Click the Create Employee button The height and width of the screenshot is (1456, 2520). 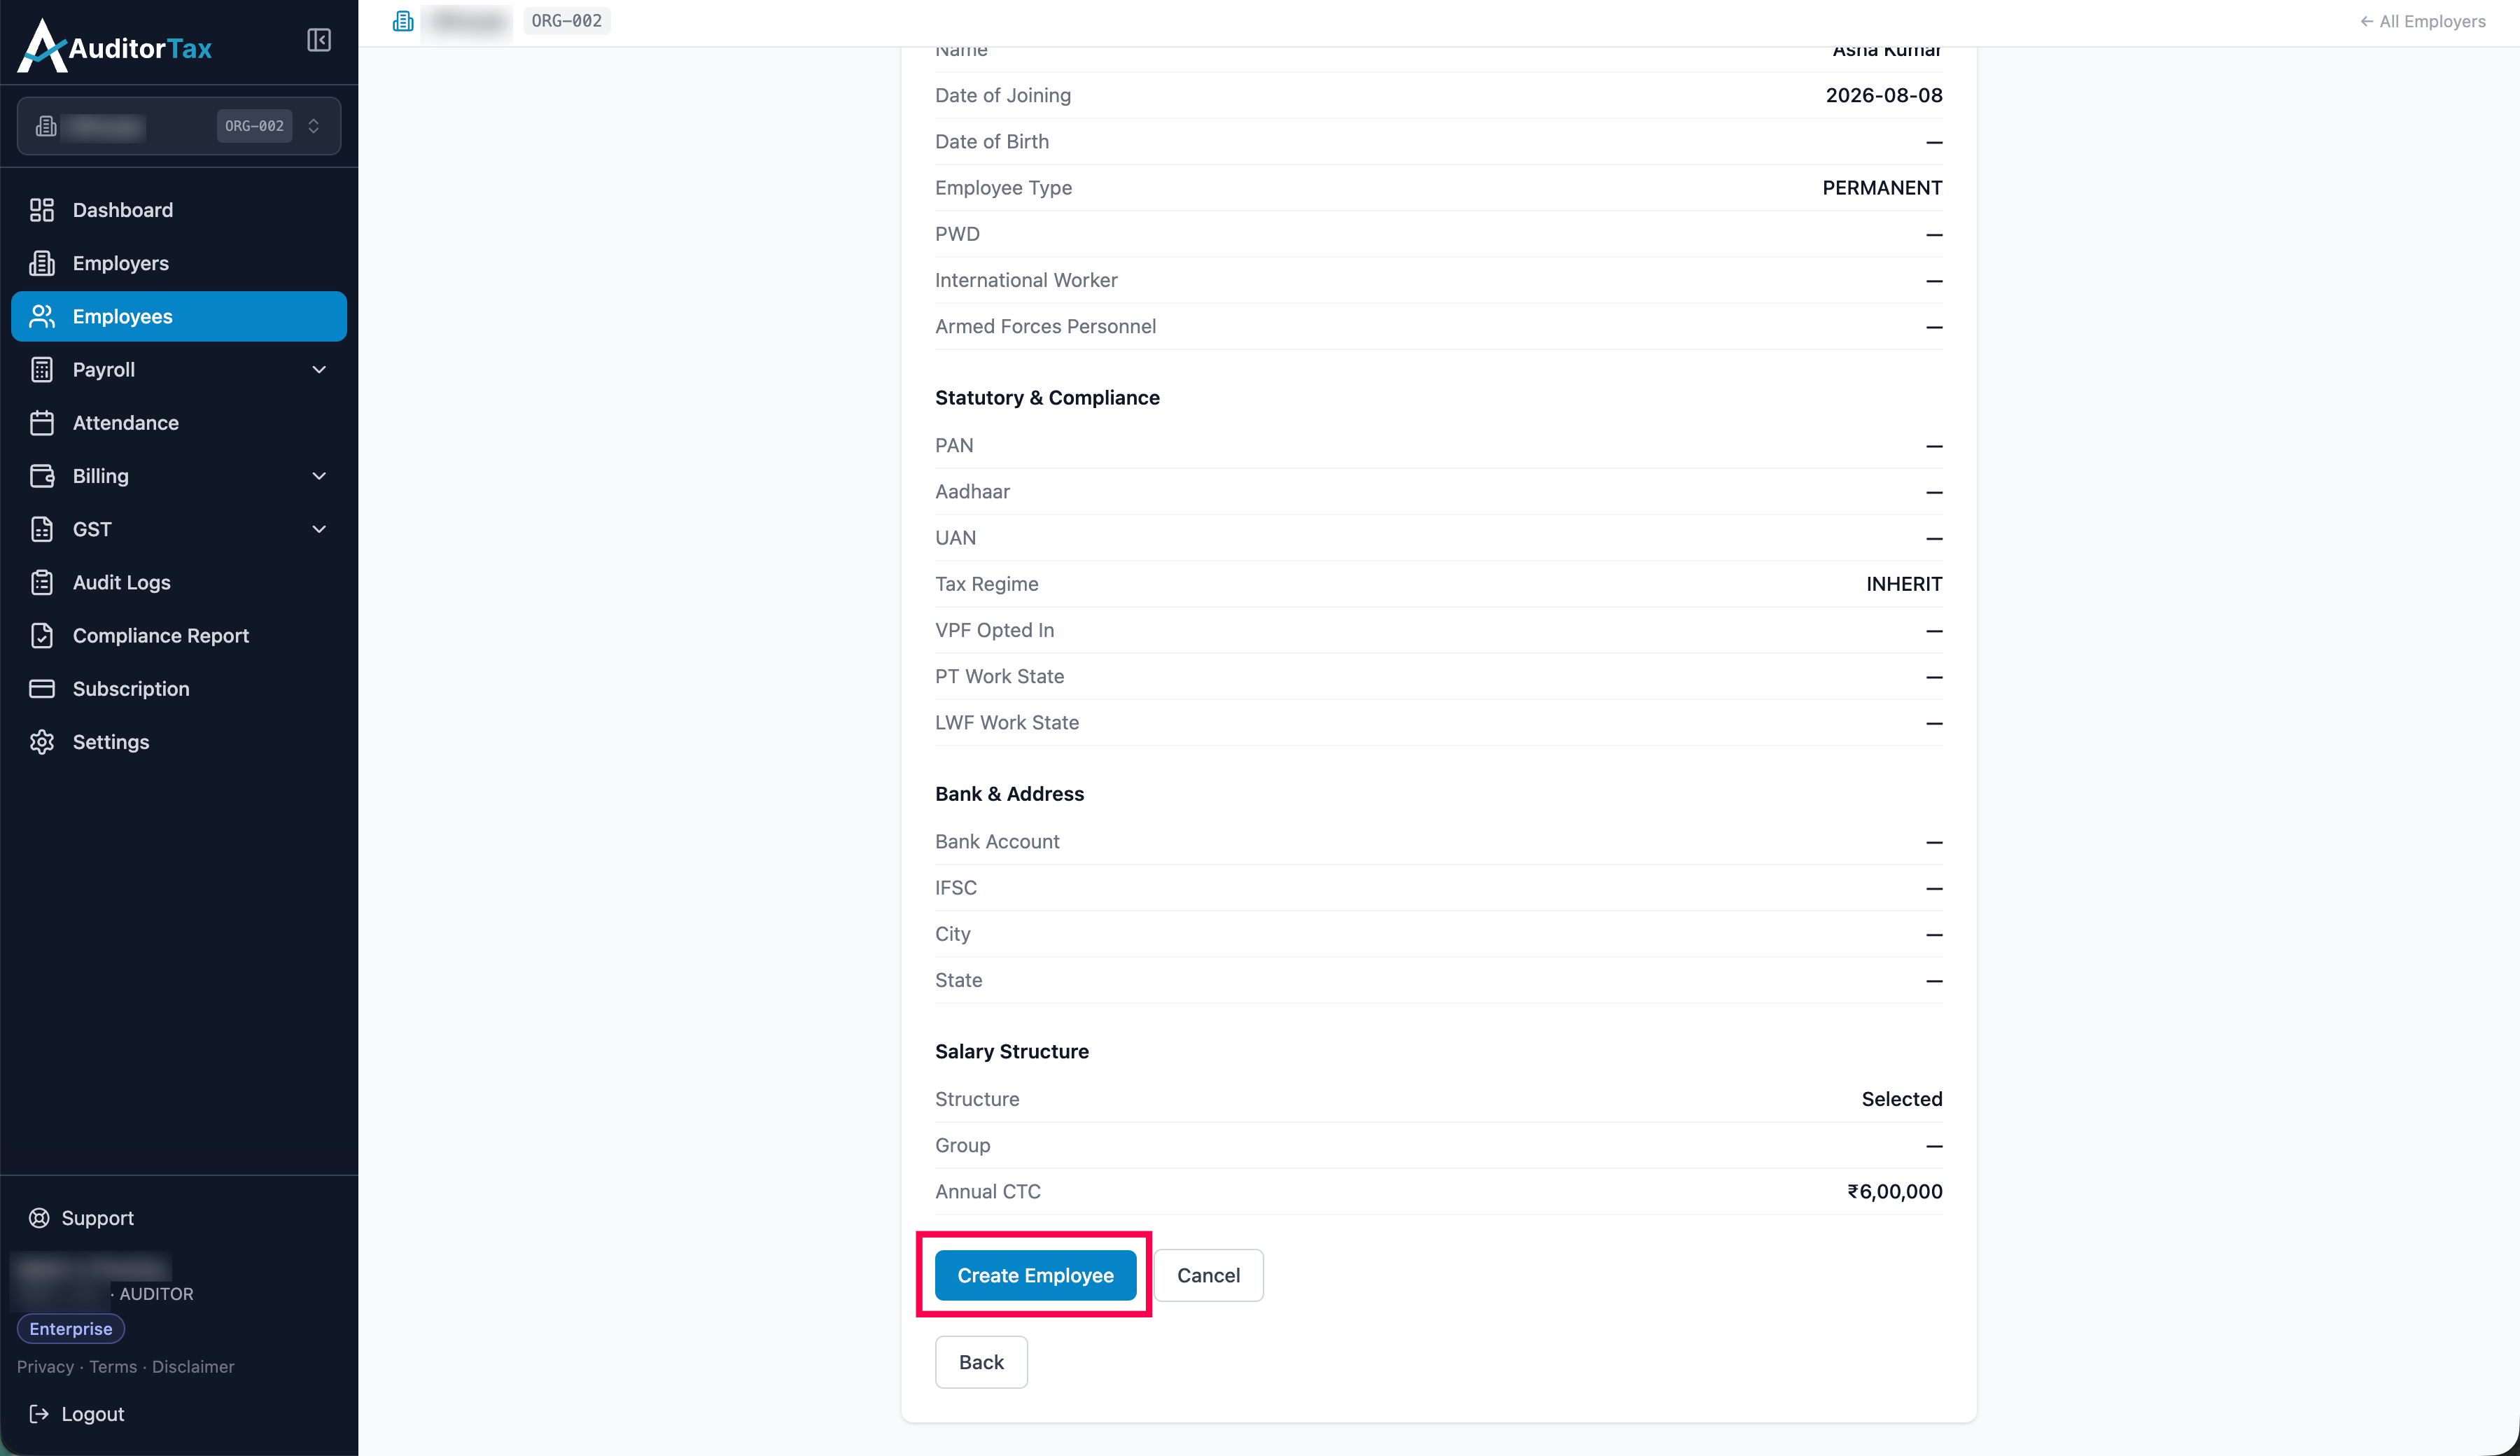[x=1035, y=1275]
